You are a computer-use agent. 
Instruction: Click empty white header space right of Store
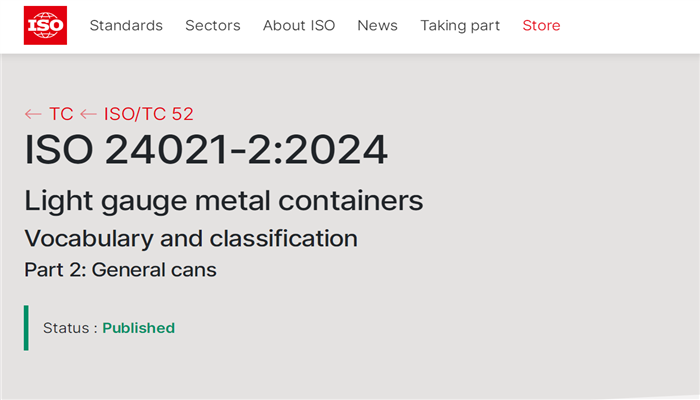click(630, 26)
